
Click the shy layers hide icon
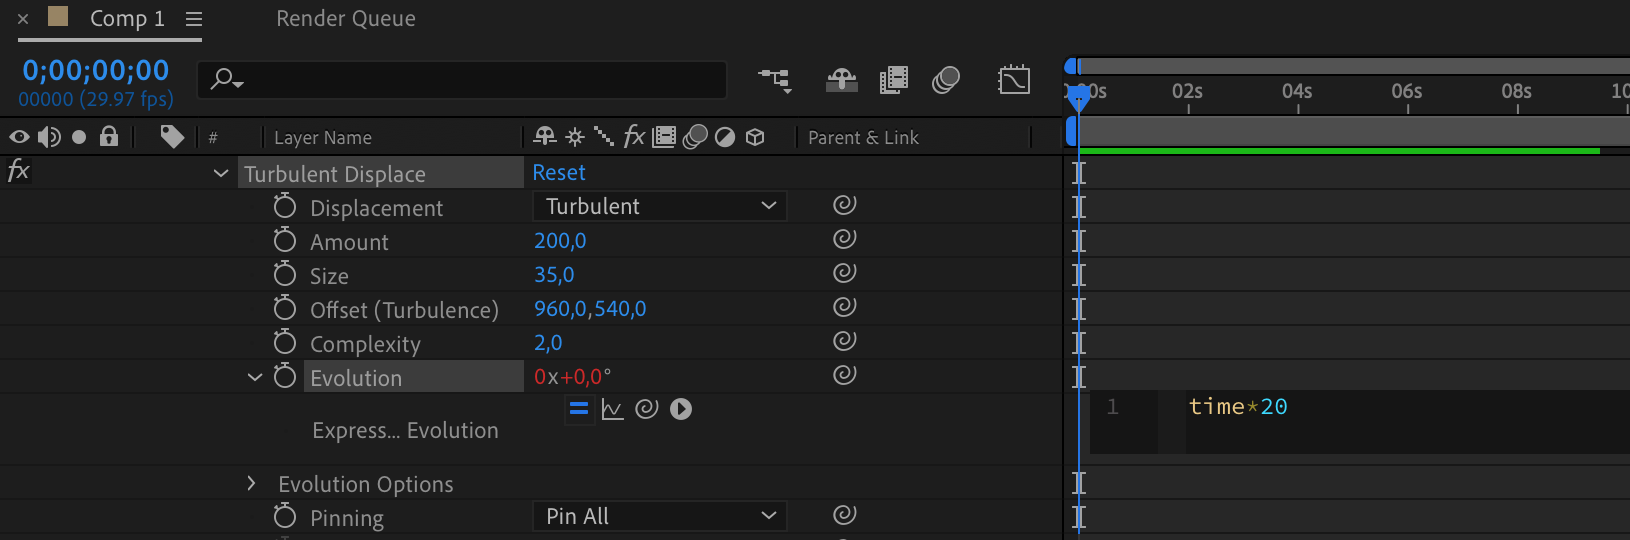coord(841,80)
